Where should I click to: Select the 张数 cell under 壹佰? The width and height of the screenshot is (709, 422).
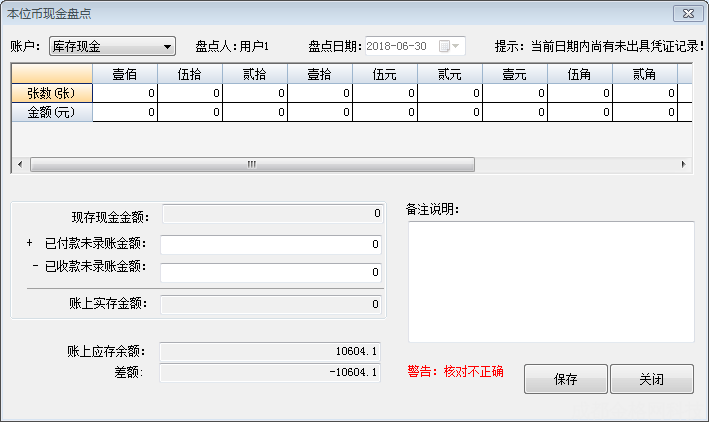pyautogui.click(x=125, y=93)
